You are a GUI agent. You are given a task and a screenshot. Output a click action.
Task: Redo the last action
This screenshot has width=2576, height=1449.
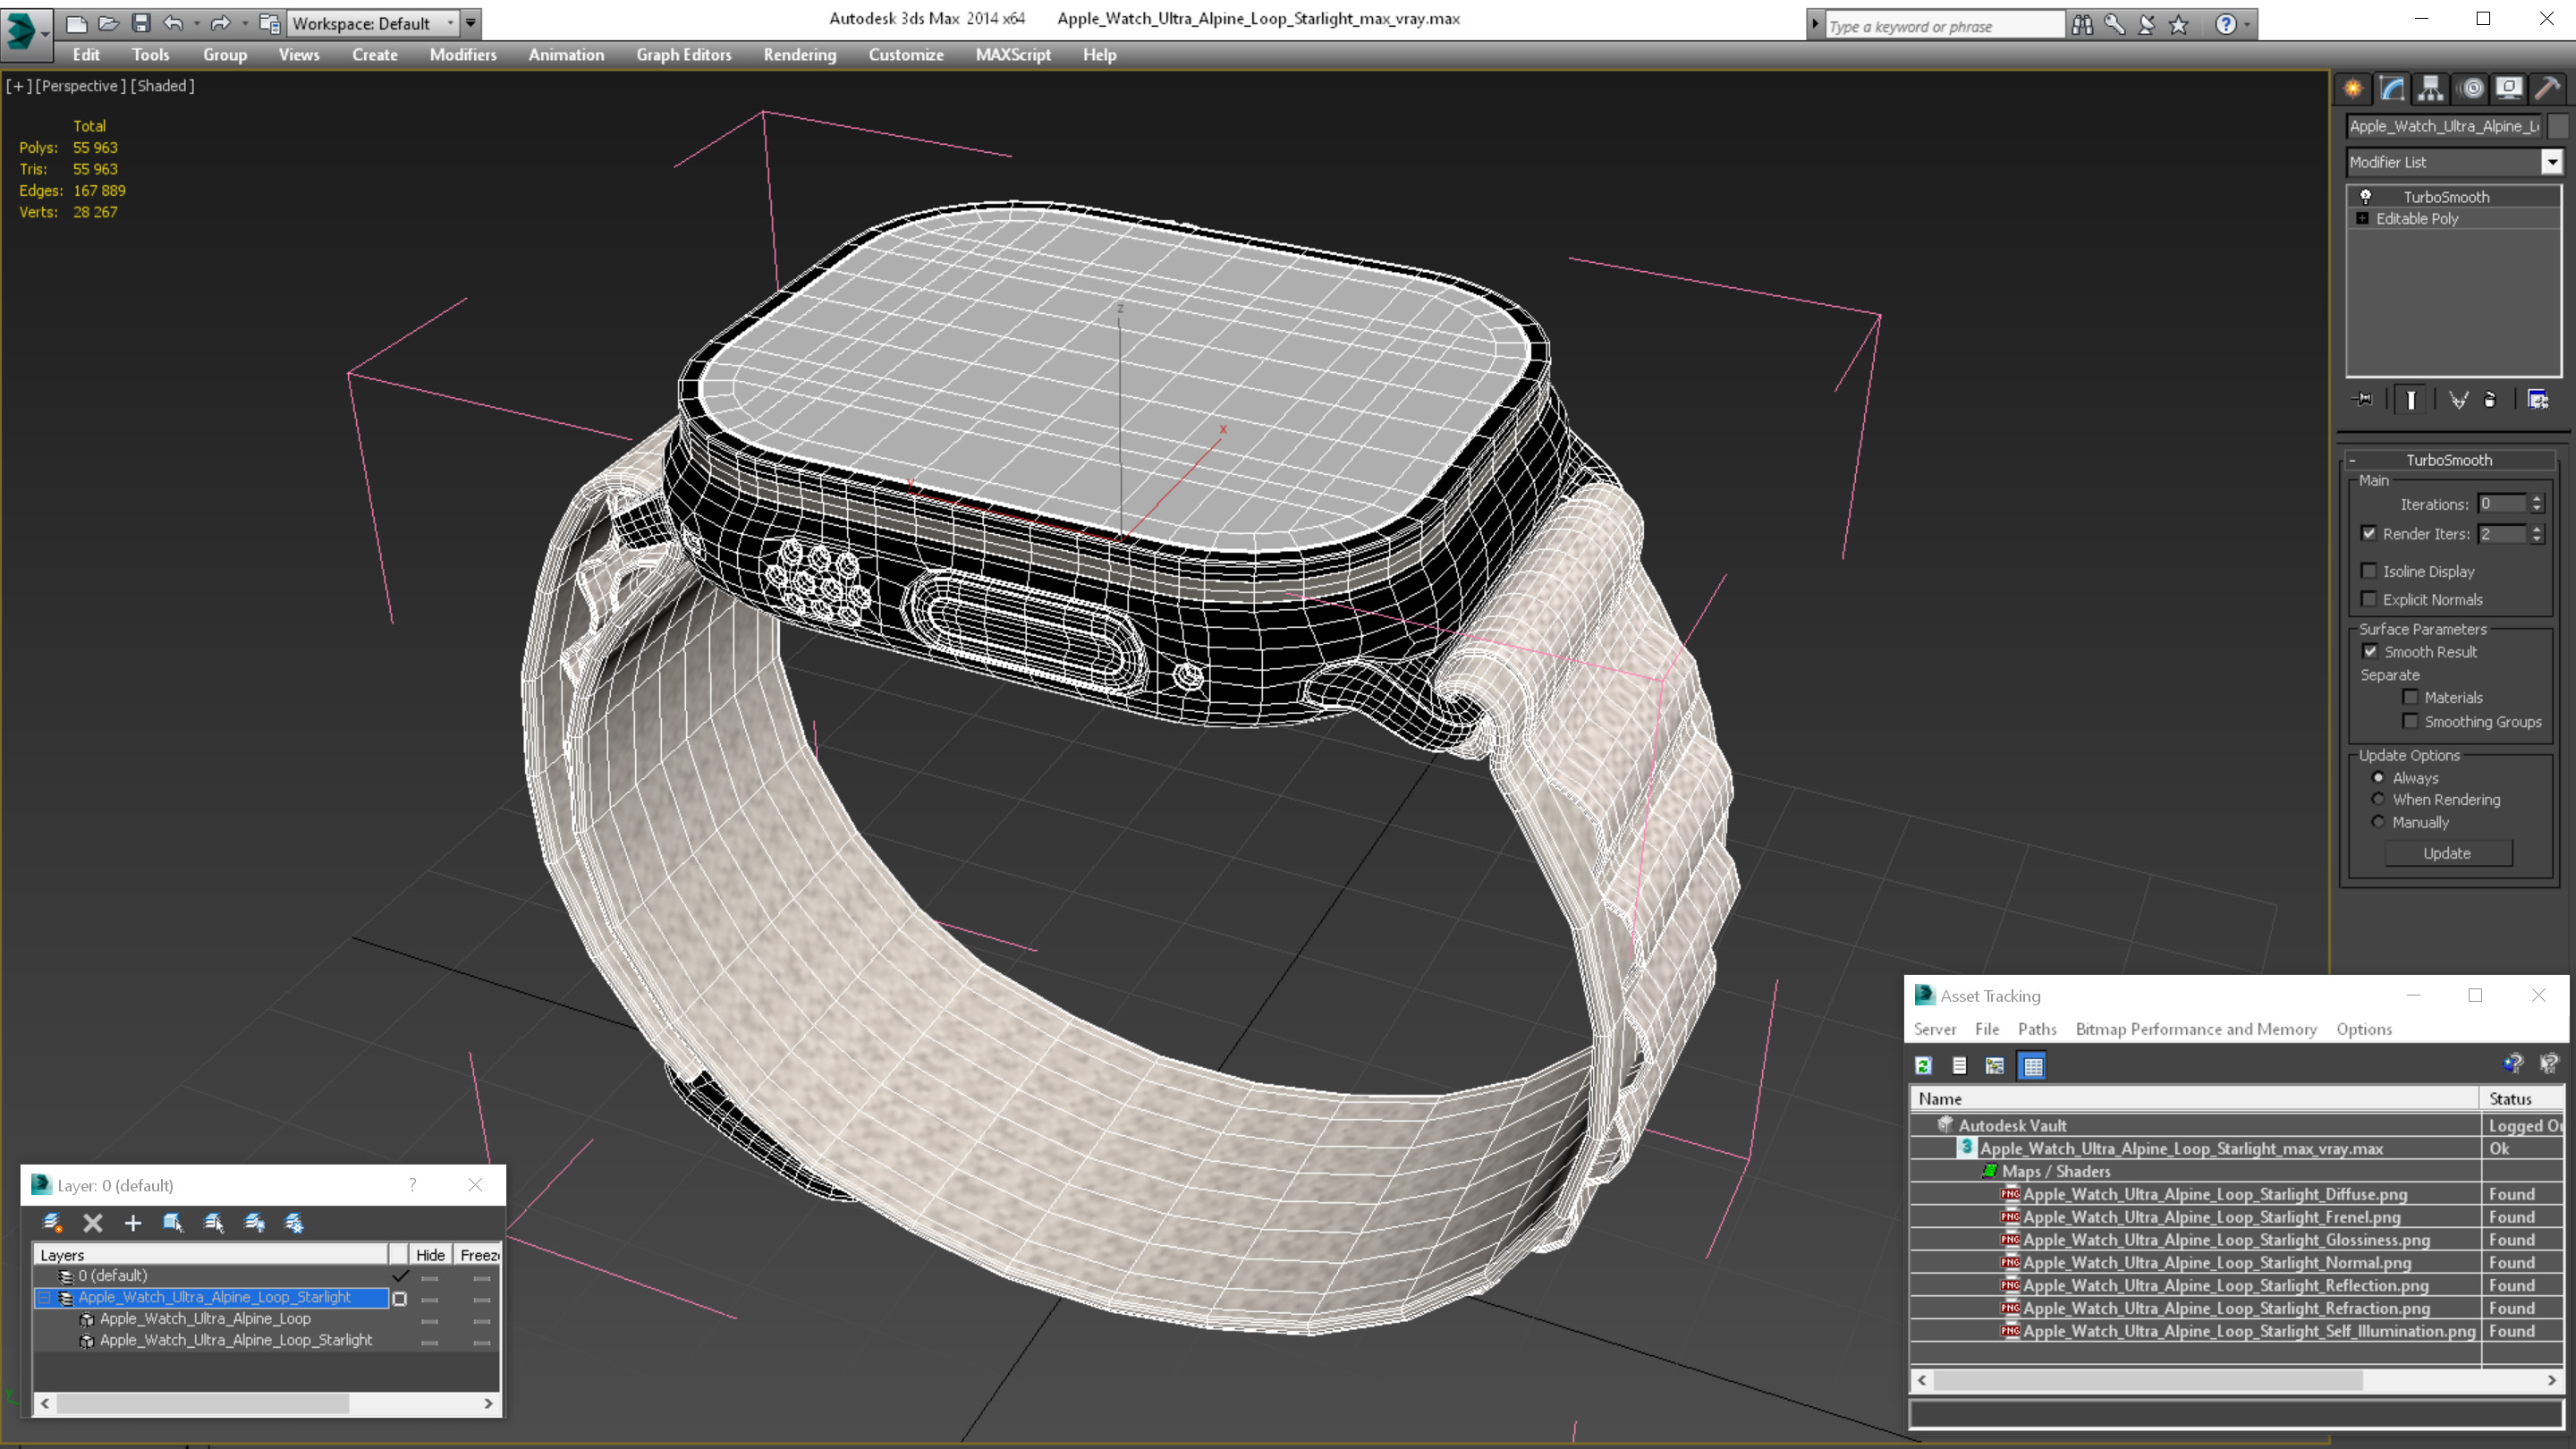pos(220,23)
